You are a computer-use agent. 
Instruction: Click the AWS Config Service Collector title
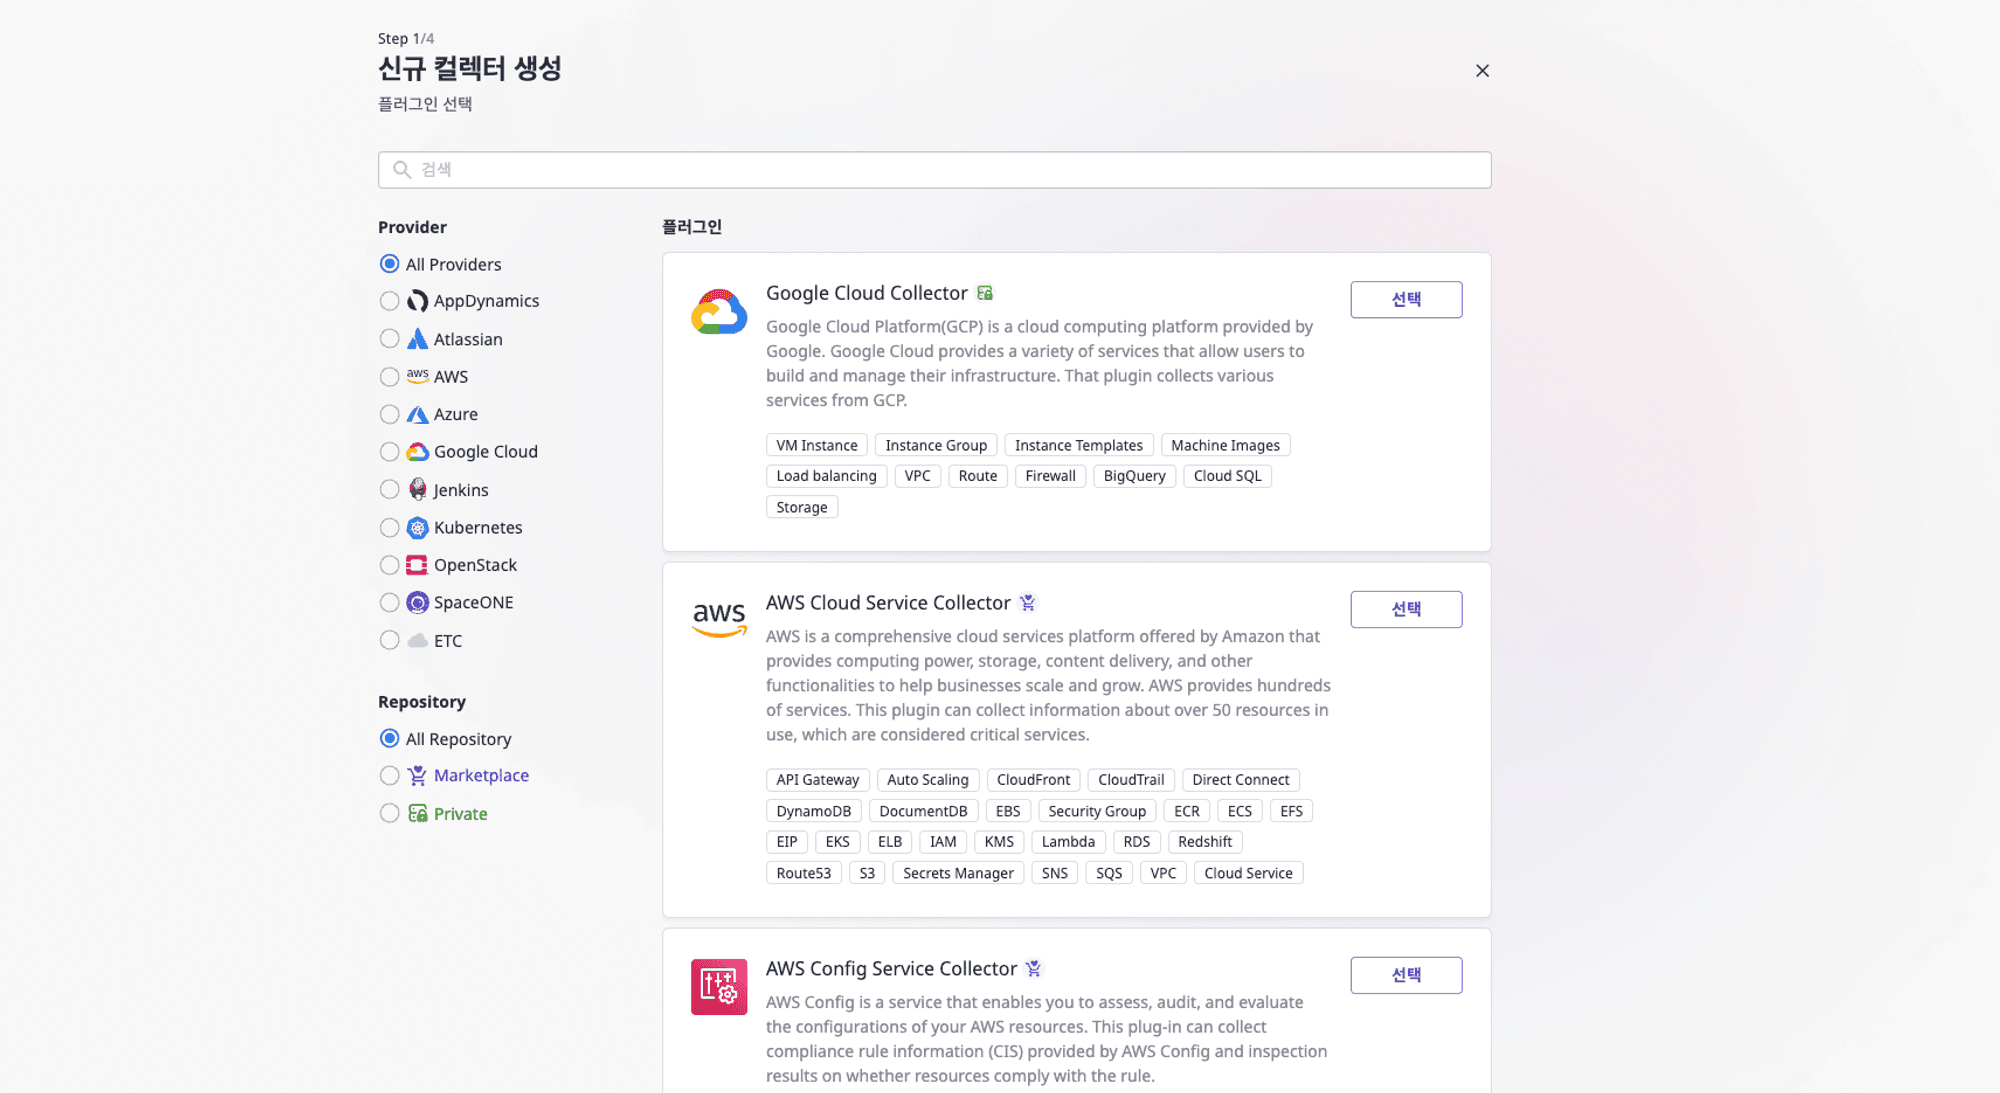pos(891,969)
